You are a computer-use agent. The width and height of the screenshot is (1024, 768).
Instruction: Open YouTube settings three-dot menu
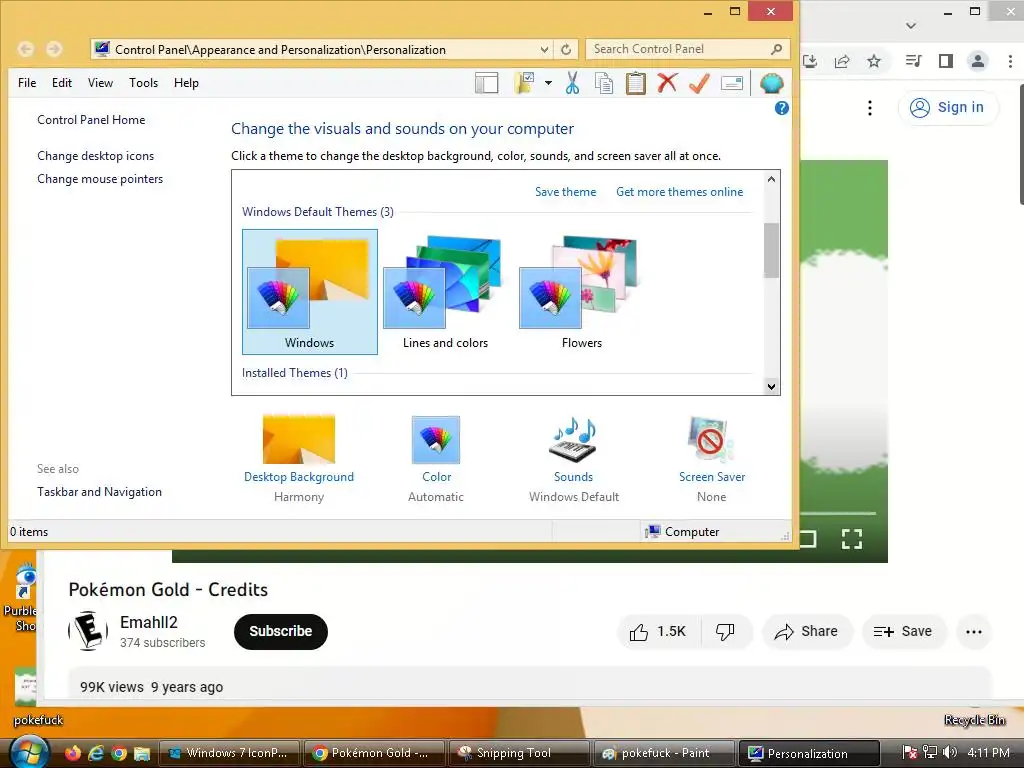coord(869,108)
